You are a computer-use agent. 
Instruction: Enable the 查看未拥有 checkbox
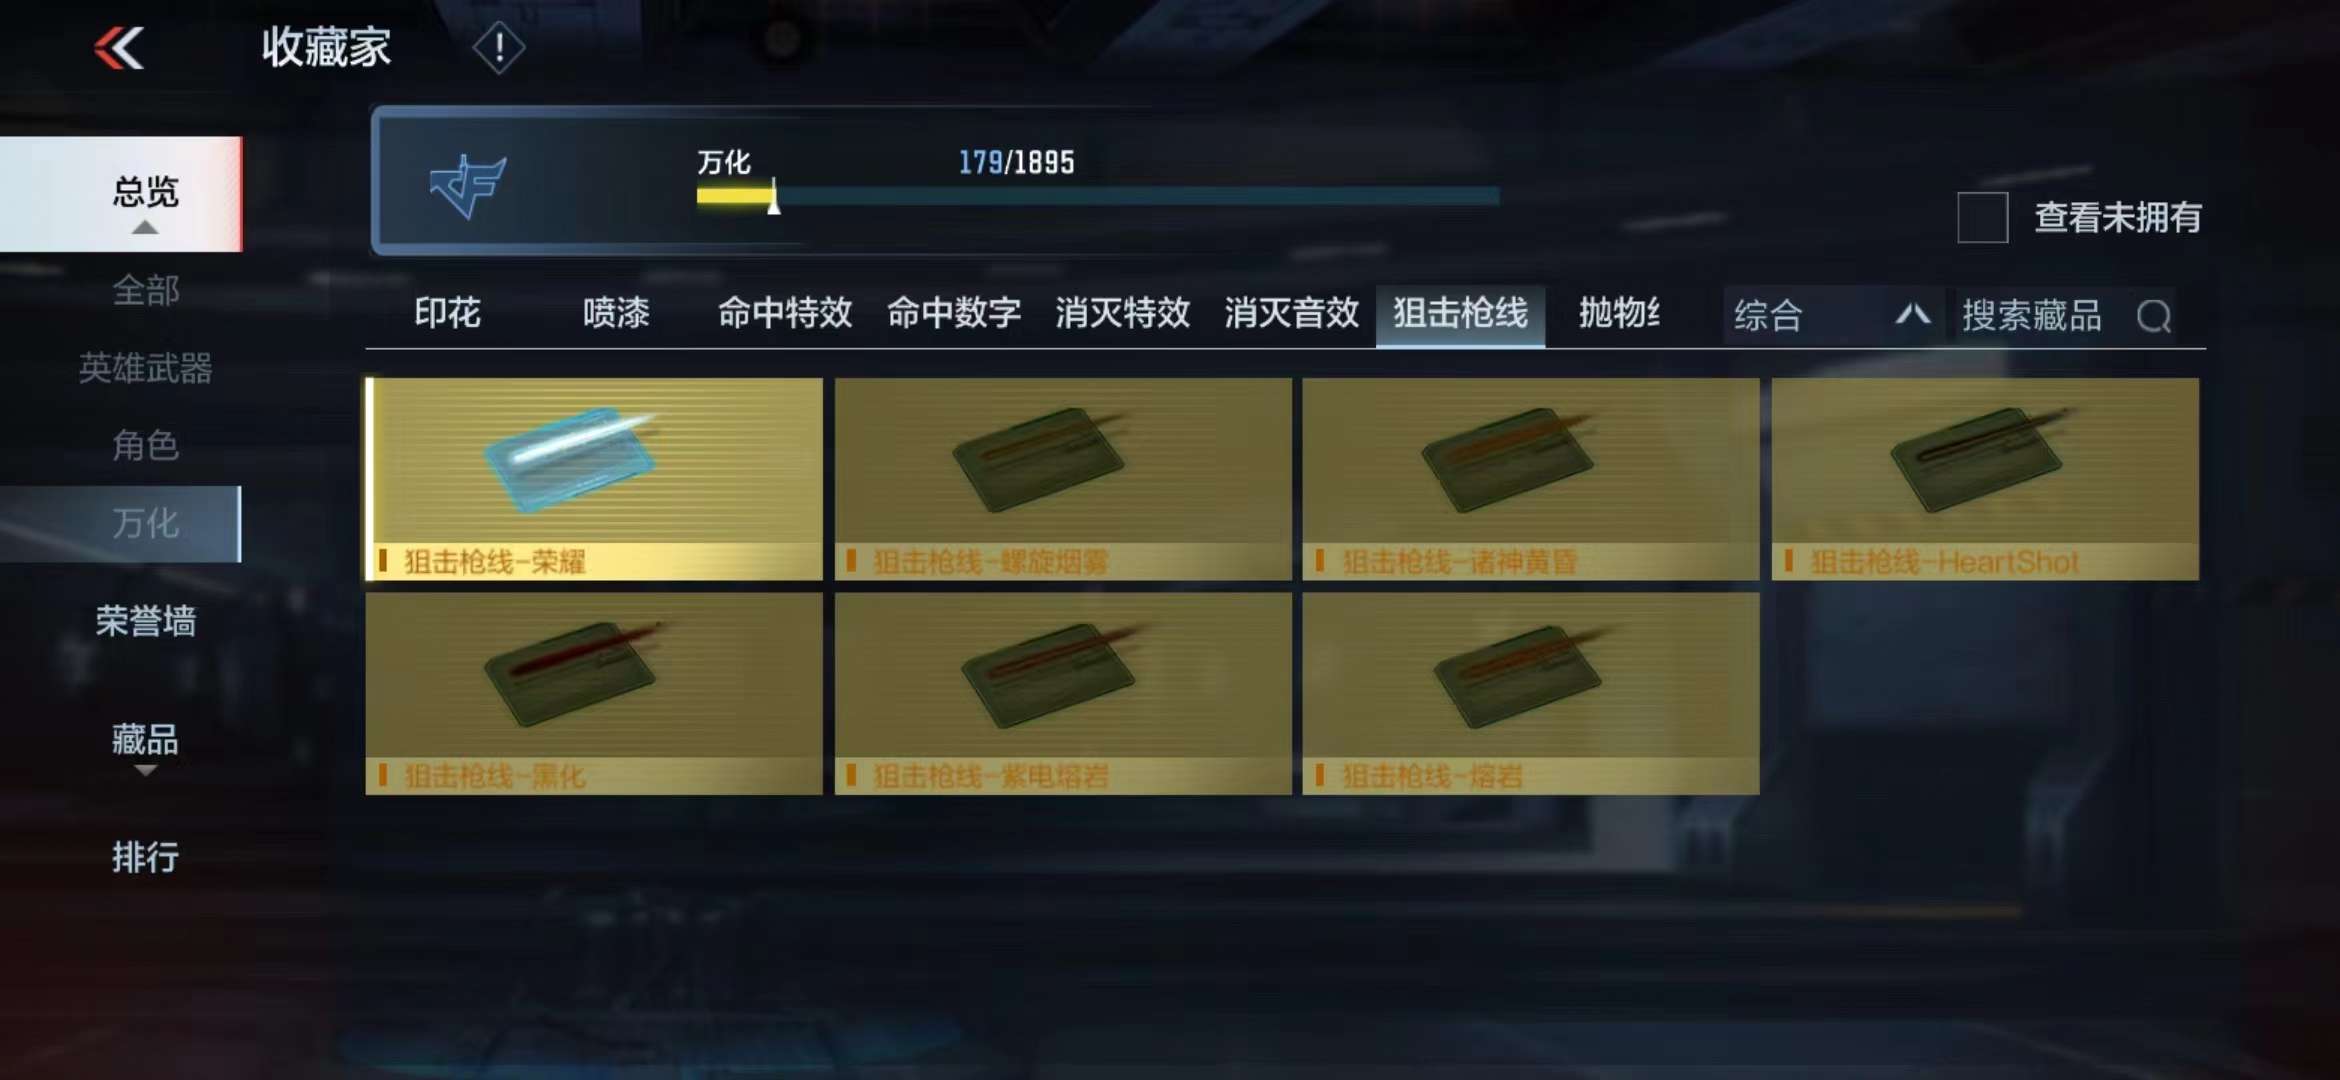(x=1982, y=217)
